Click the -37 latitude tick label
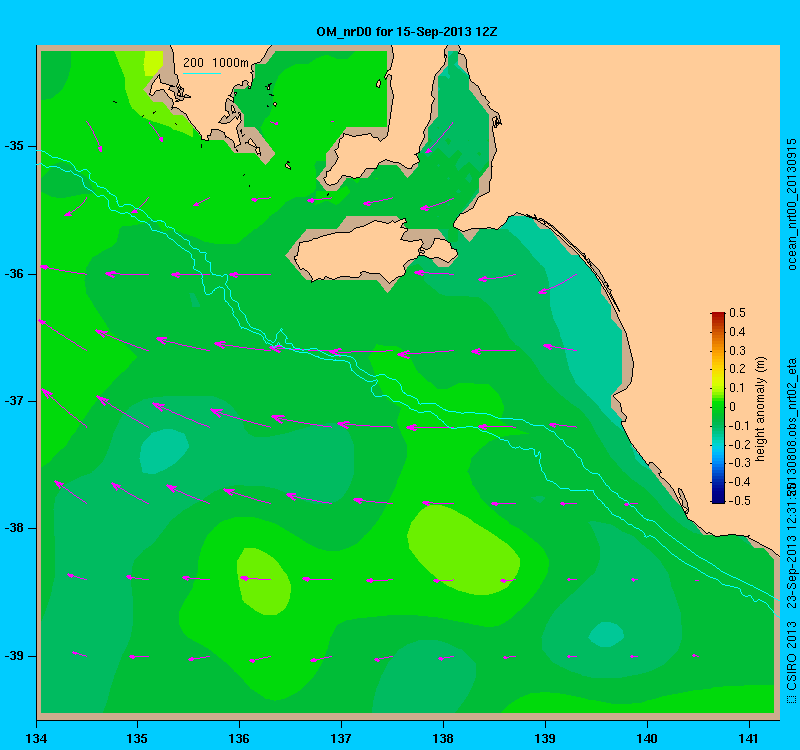800x750 pixels. pyautogui.click(x=14, y=401)
